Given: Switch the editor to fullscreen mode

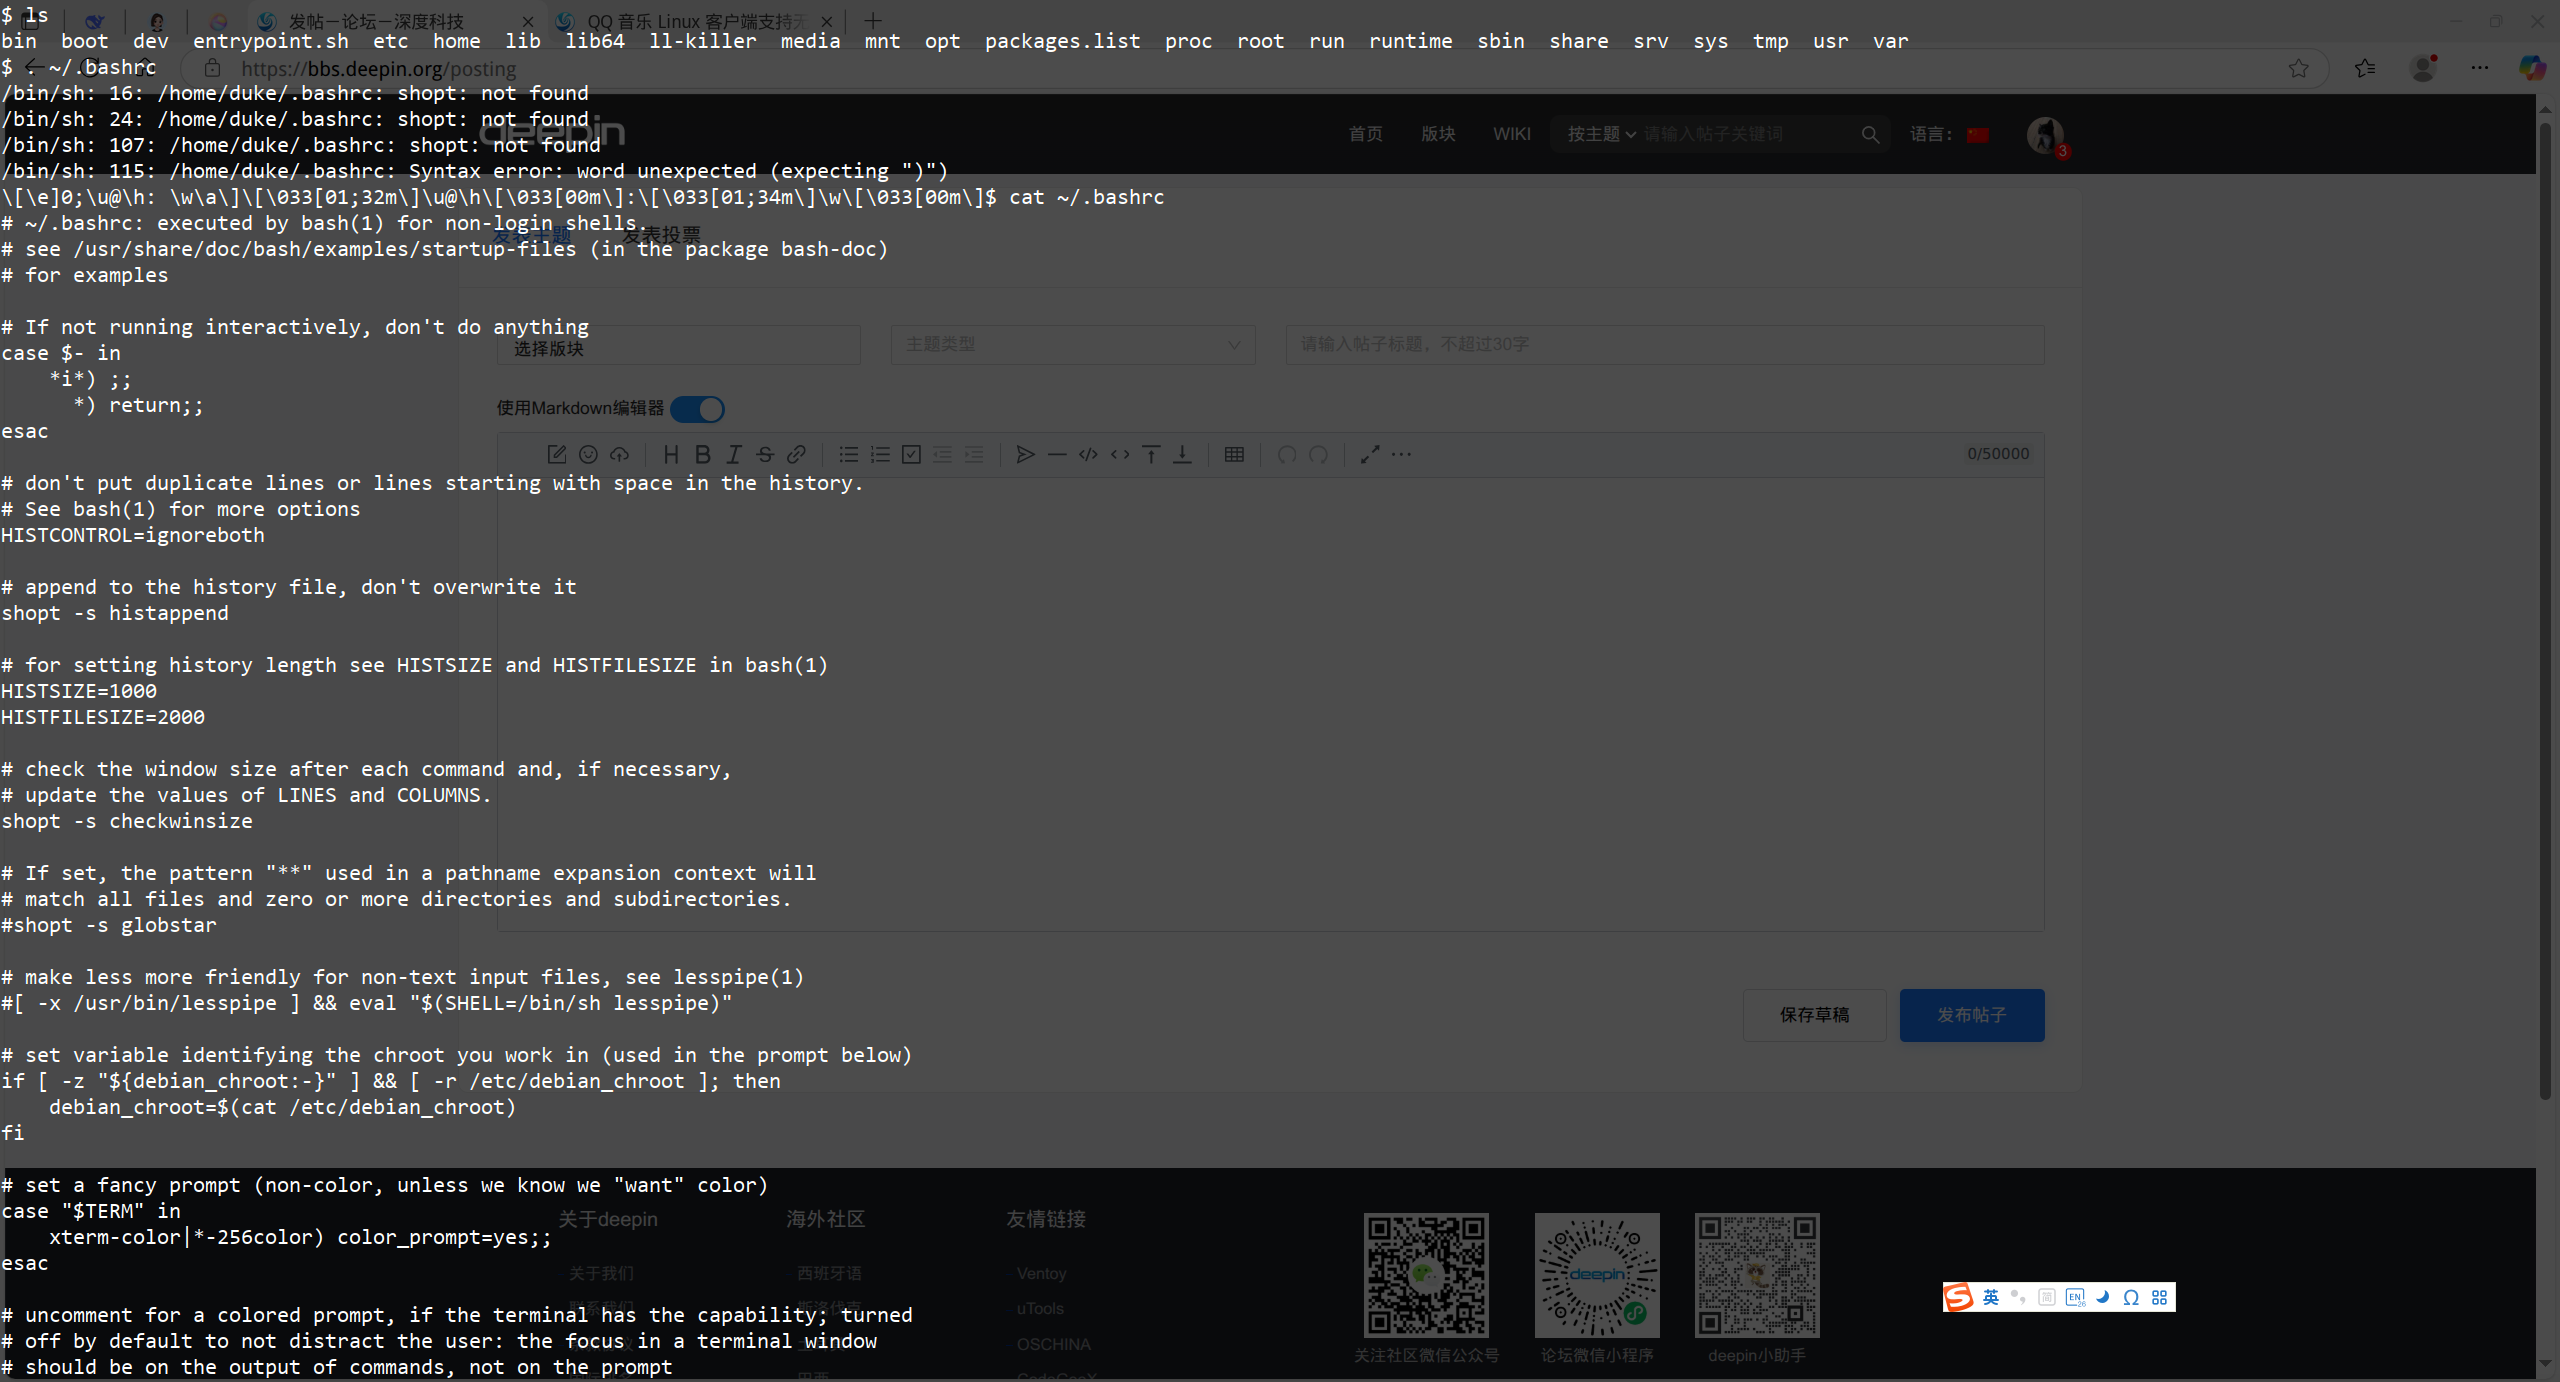Looking at the screenshot, I should [x=1370, y=454].
